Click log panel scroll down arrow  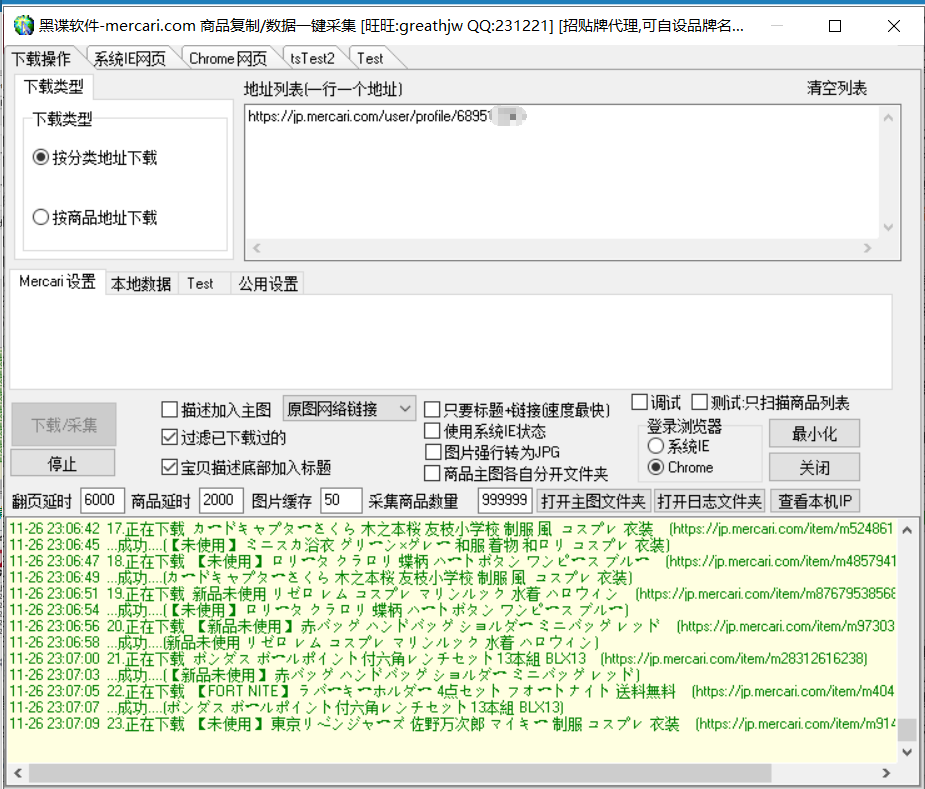coord(907,752)
